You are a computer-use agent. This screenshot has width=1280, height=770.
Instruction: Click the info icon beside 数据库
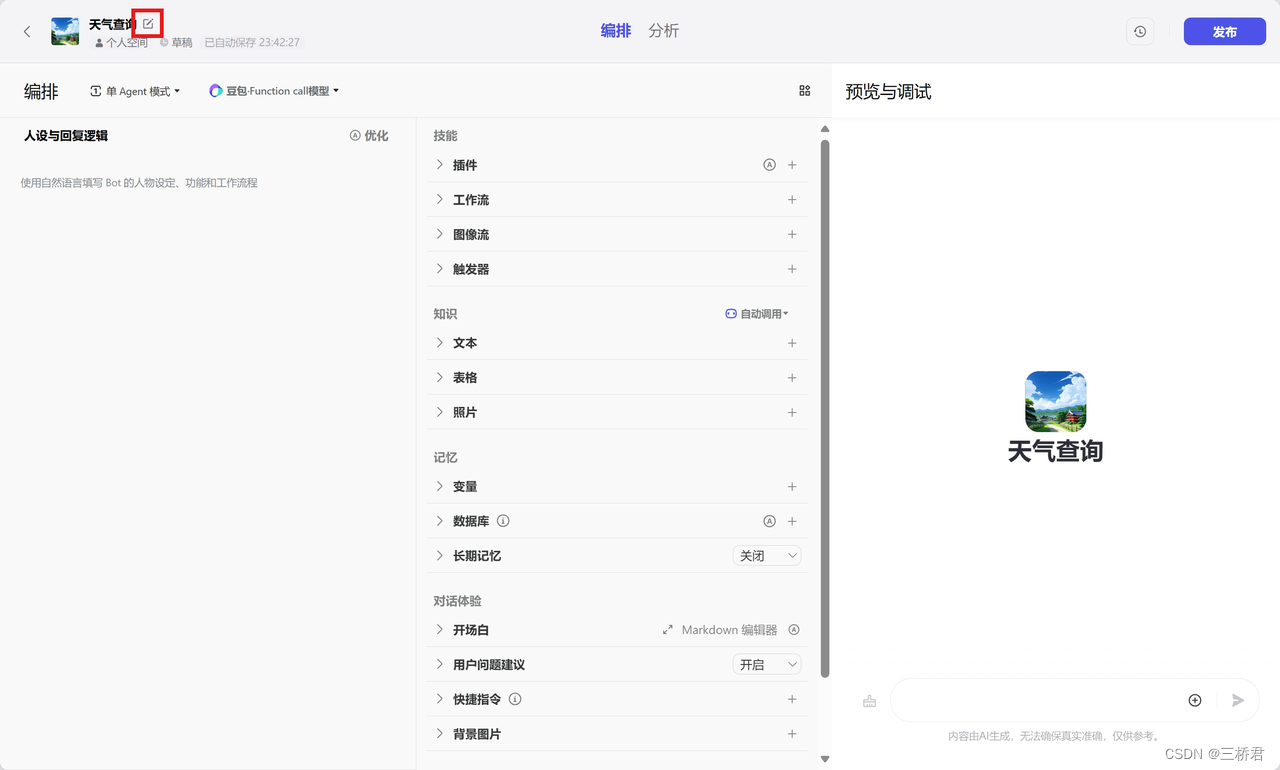point(503,521)
